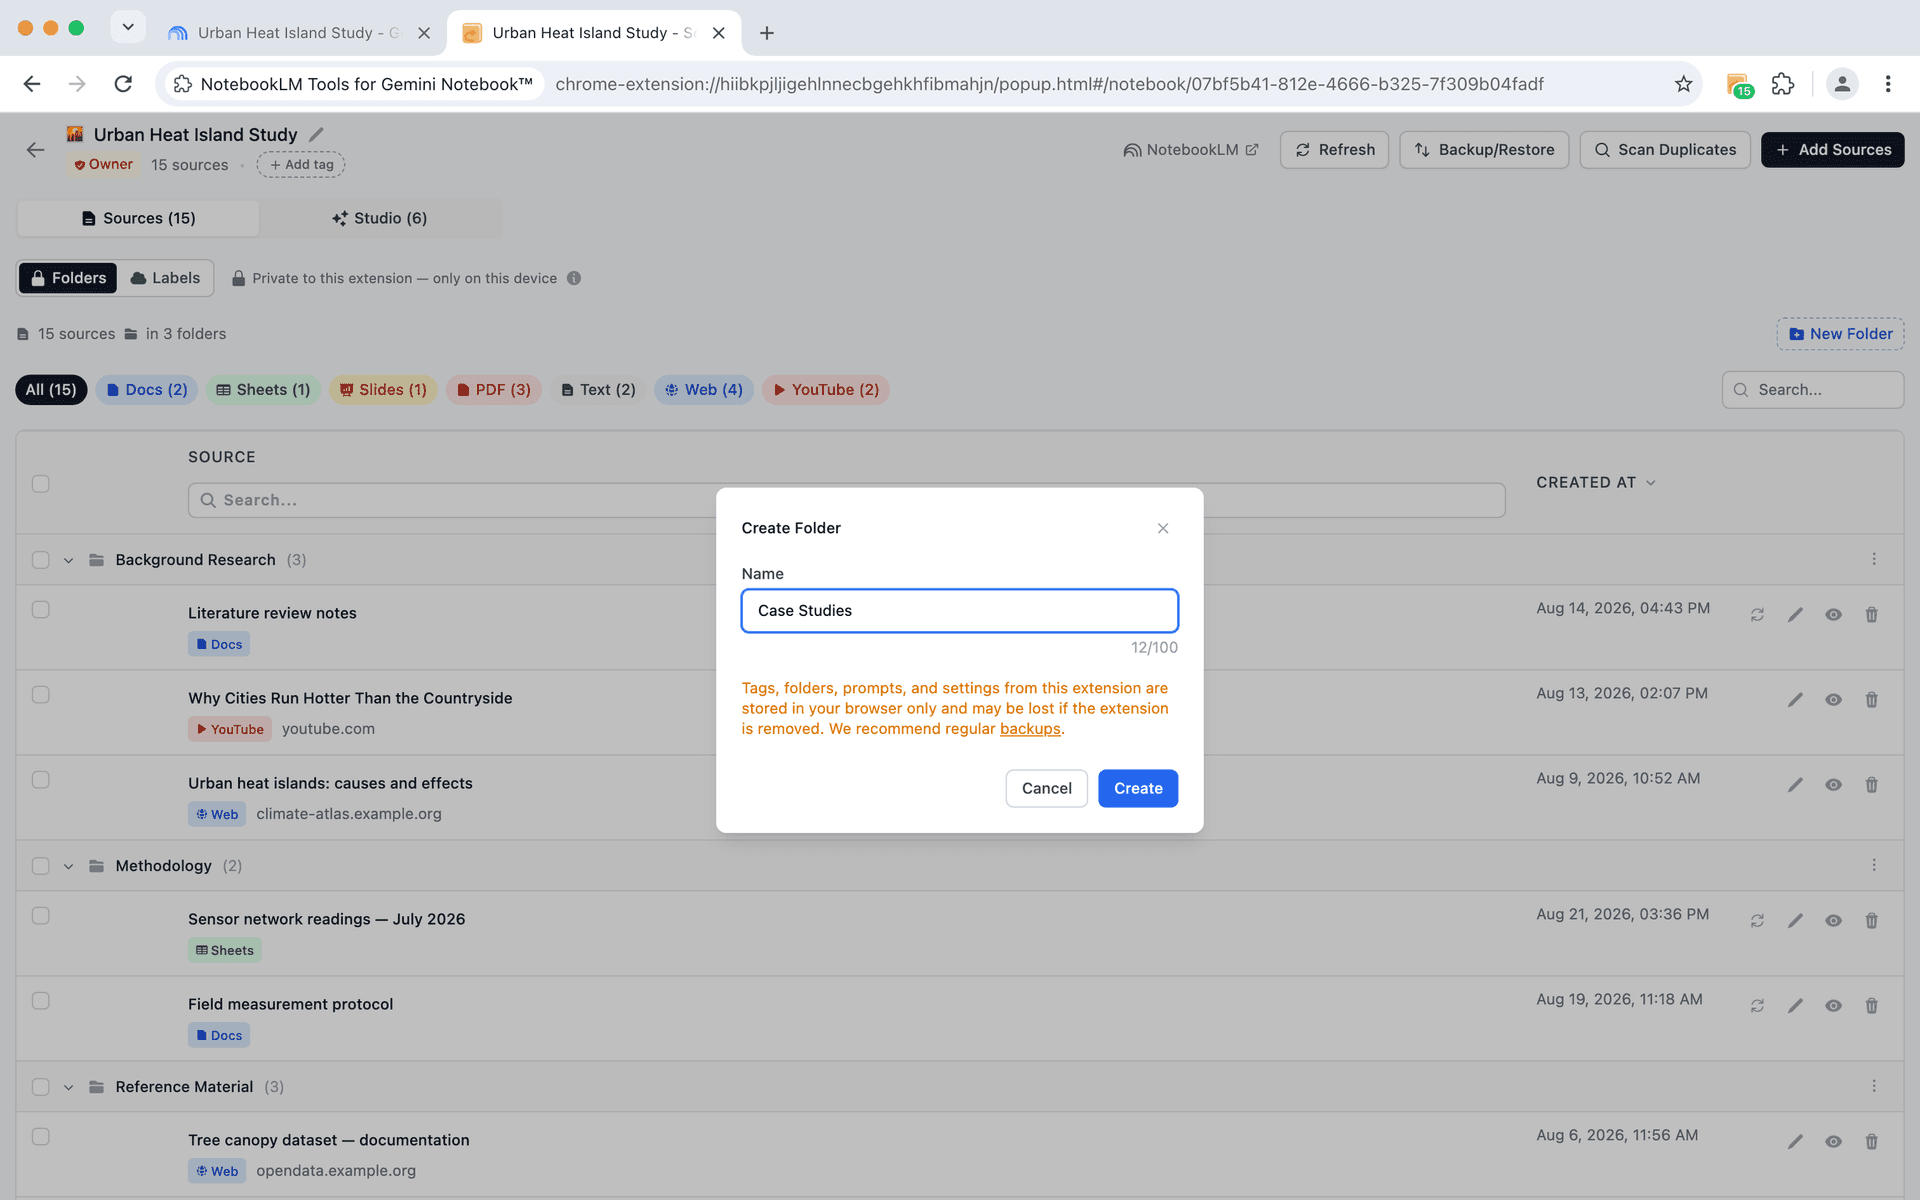Open the backups link in the warning
1920x1200 pixels.
pos(1030,729)
